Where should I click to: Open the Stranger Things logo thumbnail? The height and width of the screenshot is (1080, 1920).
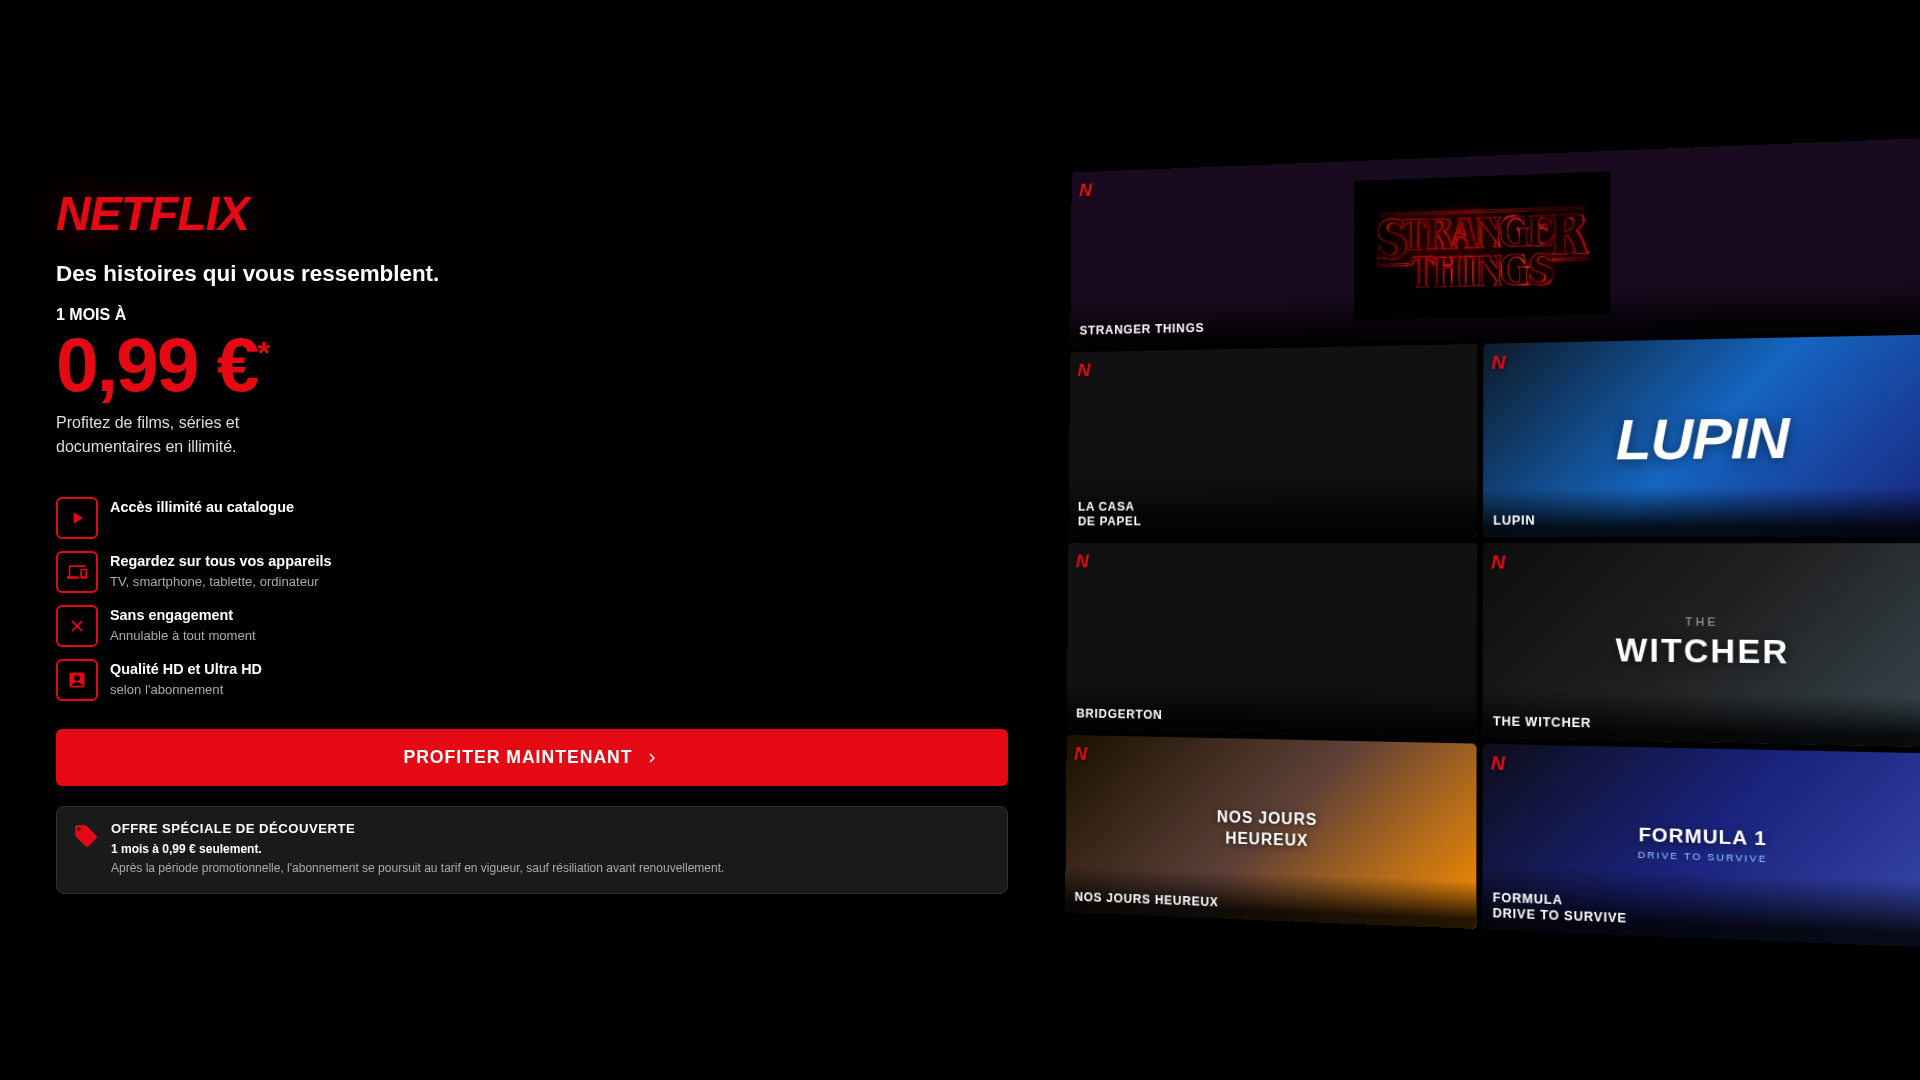coord(1482,246)
